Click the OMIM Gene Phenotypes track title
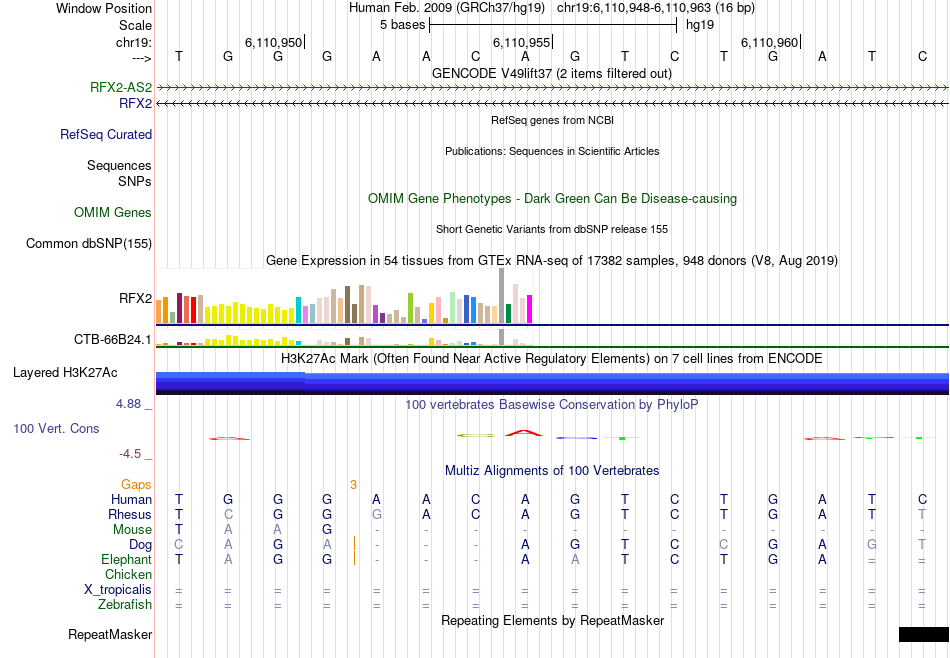The height and width of the screenshot is (658, 950). (x=552, y=198)
